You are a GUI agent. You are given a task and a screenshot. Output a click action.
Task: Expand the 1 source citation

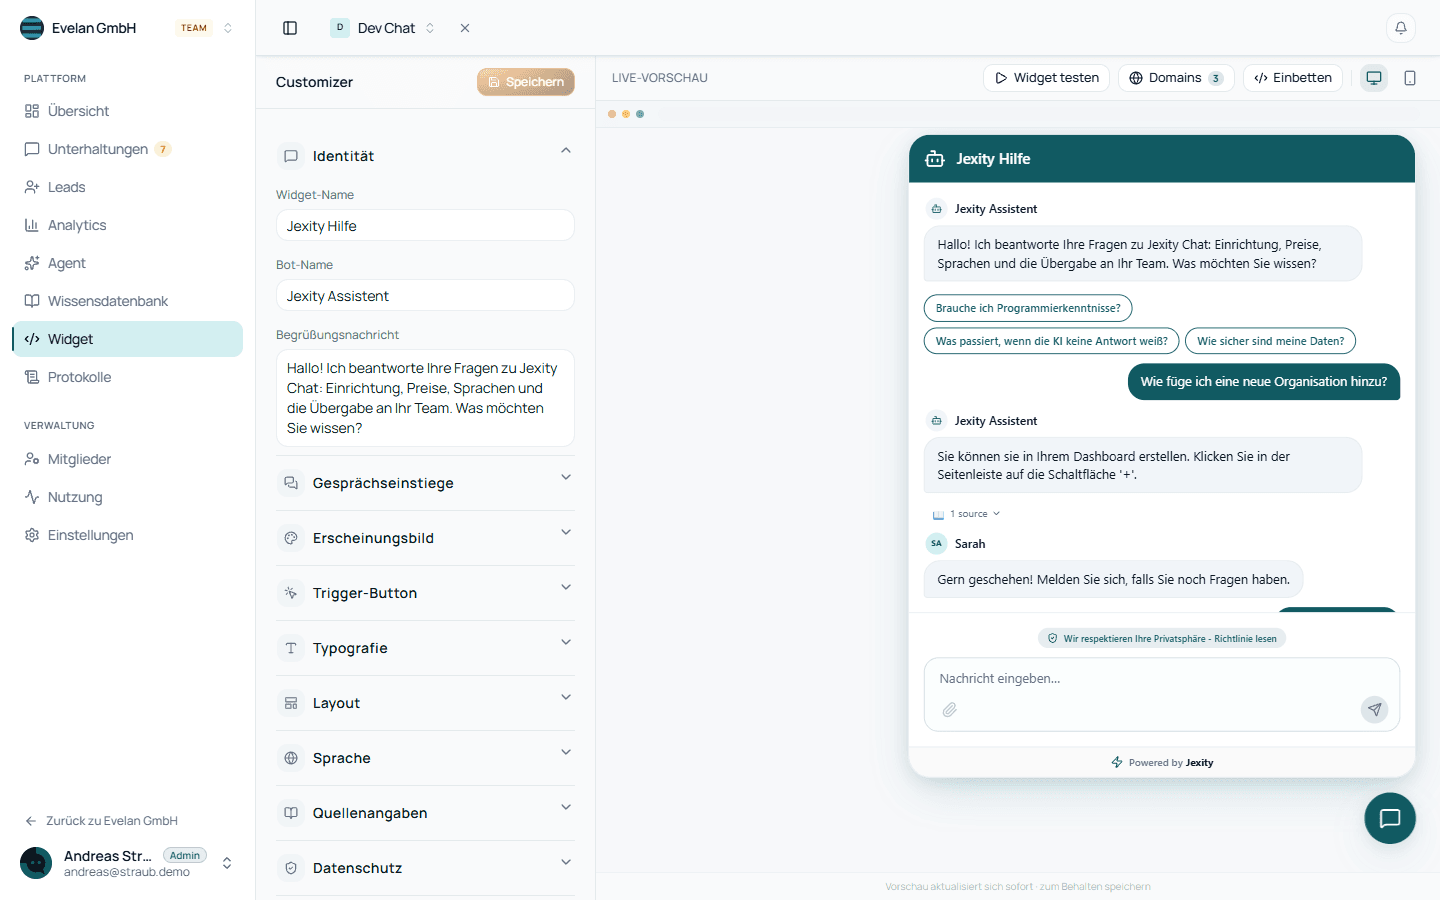click(966, 514)
